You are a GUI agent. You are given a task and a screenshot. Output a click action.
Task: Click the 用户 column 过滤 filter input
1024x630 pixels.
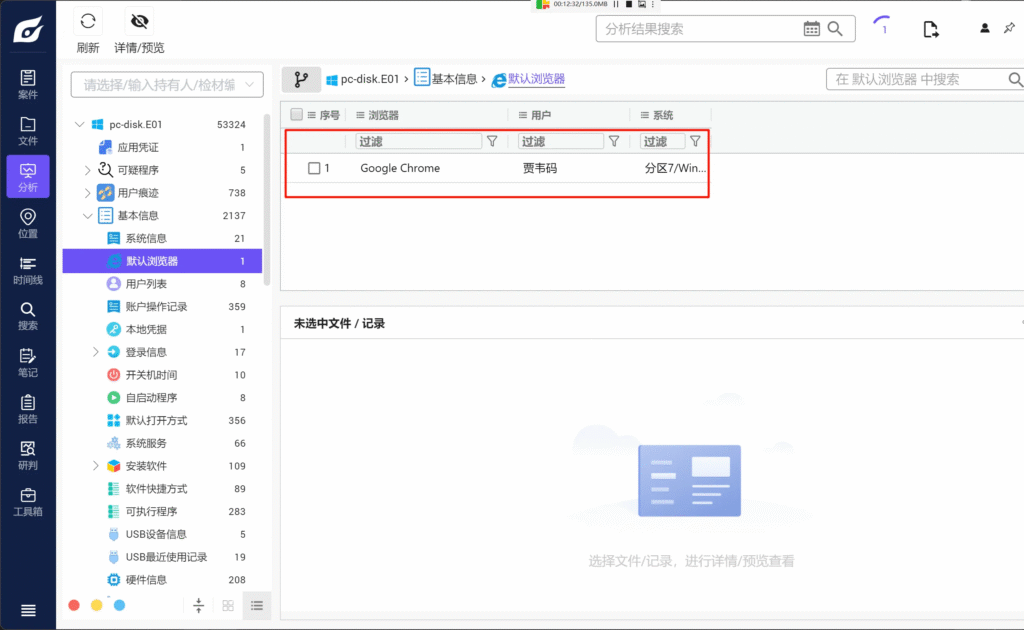coord(560,141)
